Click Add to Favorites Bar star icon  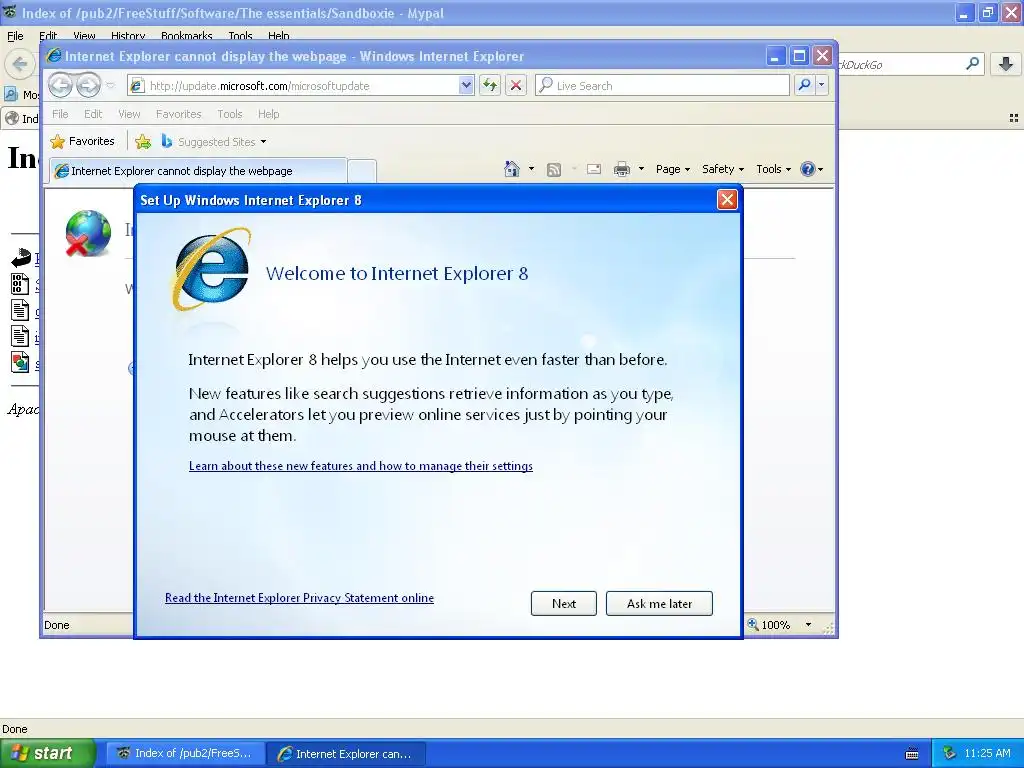[x=143, y=141]
